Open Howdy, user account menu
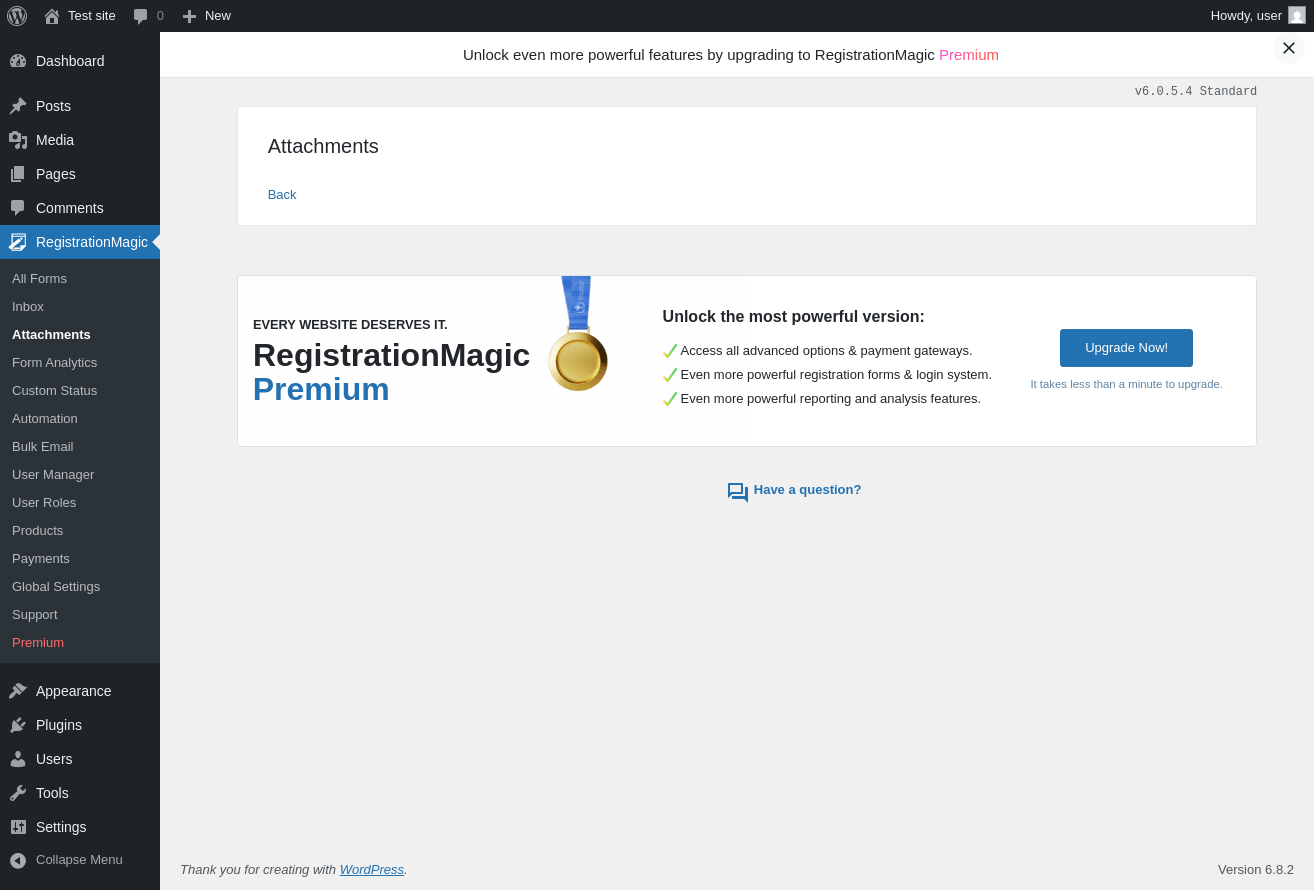This screenshot has width=1314, height=890. pyautogui.click(x=1246, y=16)
